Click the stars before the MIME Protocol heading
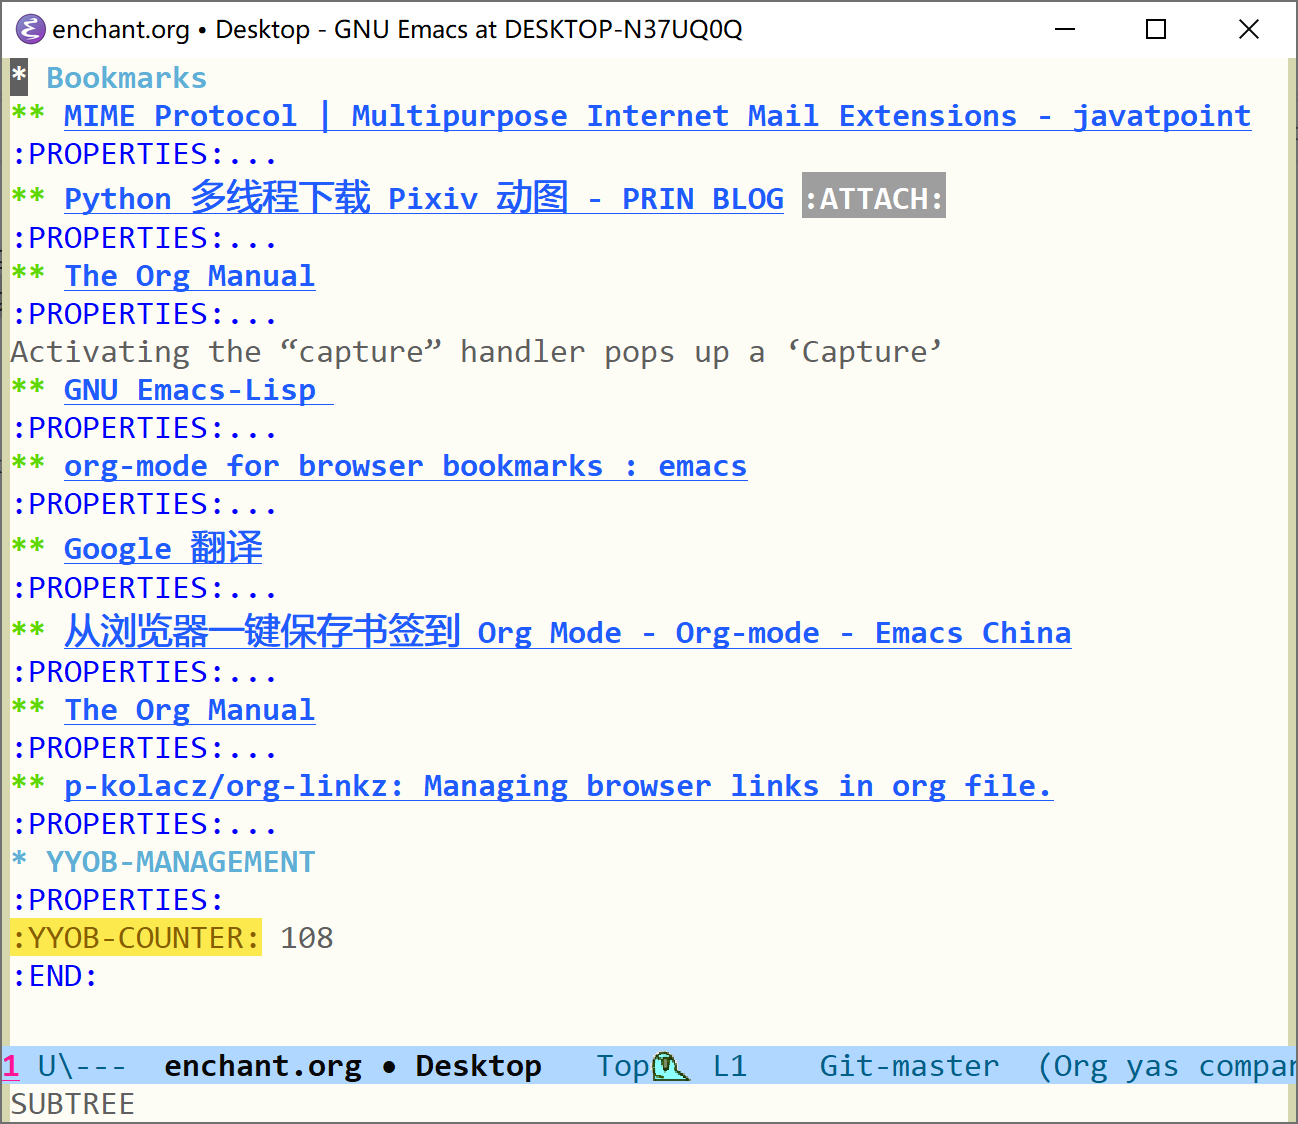 tap(28, 112)
